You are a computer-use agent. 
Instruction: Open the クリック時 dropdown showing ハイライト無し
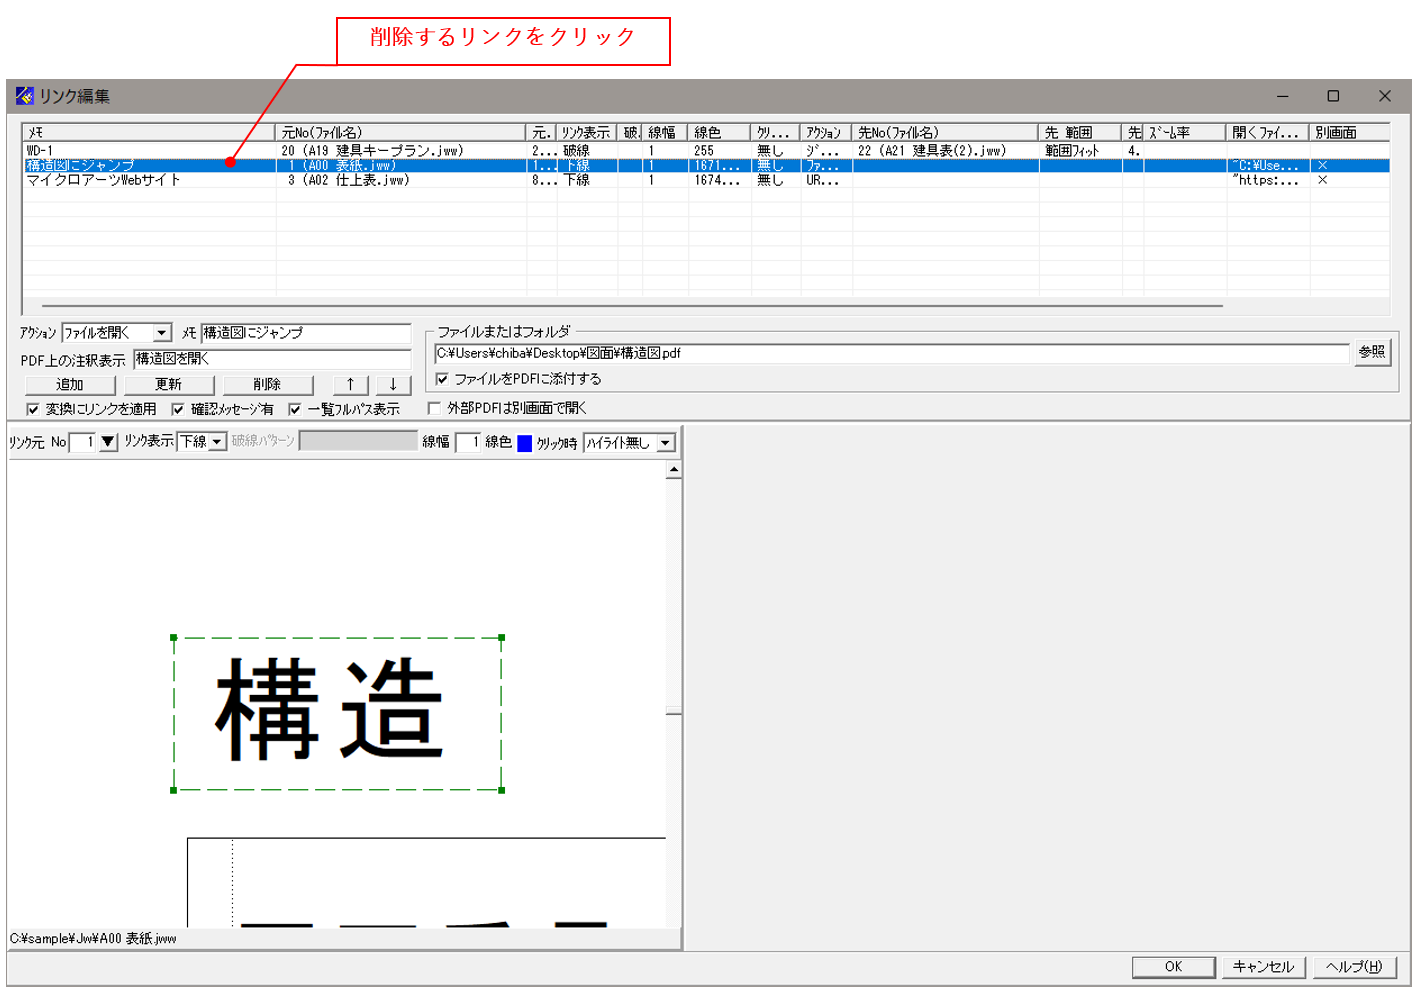(x=664, y=441)
